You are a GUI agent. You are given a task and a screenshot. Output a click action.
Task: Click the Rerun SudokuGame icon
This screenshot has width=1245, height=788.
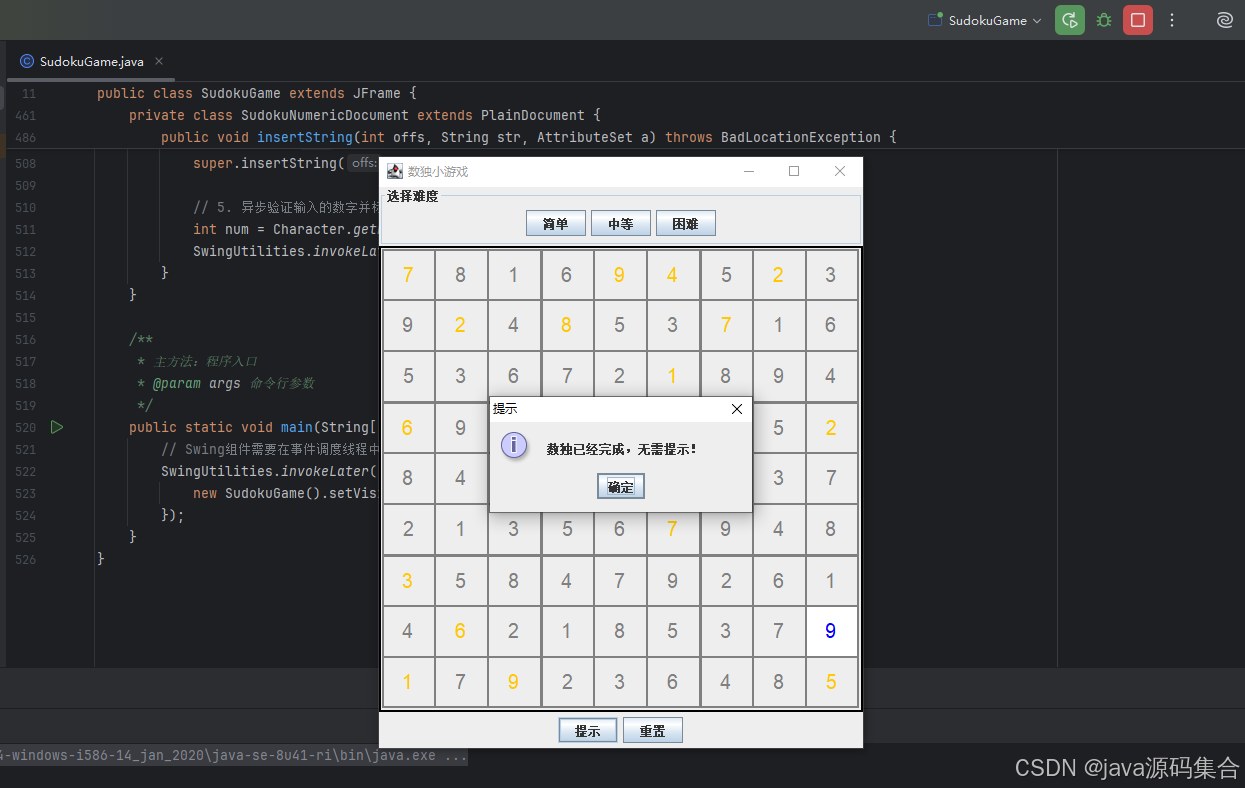tap(1070, 20)
